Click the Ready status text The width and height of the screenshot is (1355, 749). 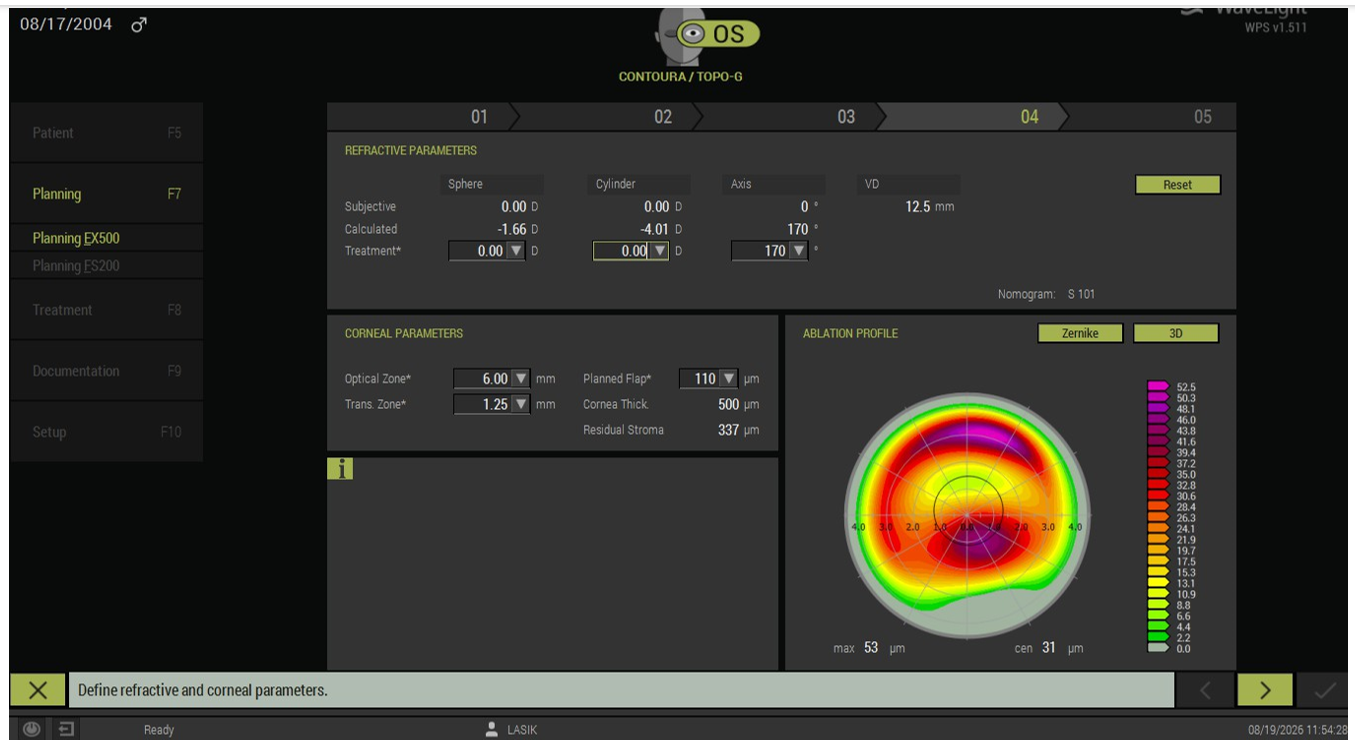click(x=159, y=730)
